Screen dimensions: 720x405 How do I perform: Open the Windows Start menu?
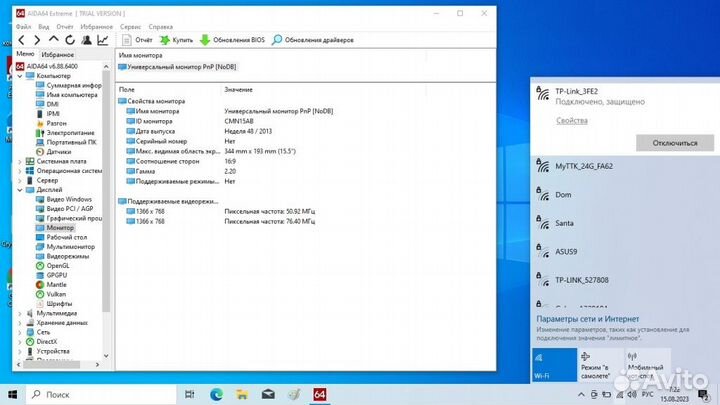pyautogui.click(x=13, y=394)
